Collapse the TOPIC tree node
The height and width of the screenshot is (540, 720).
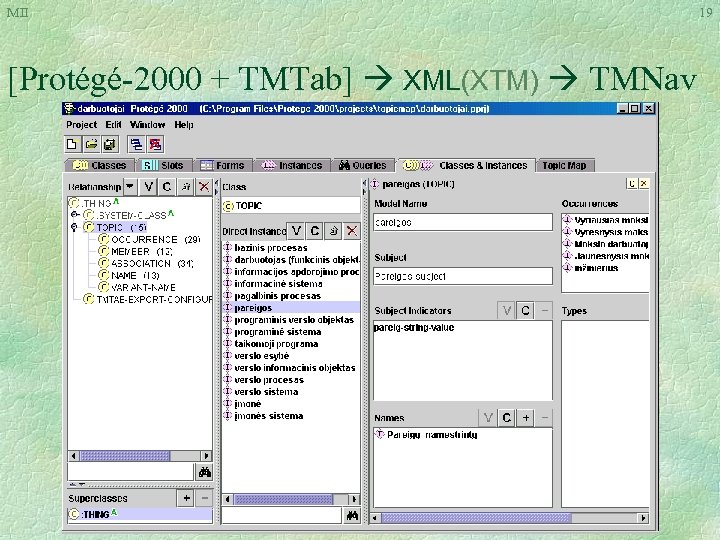(74, 227)
